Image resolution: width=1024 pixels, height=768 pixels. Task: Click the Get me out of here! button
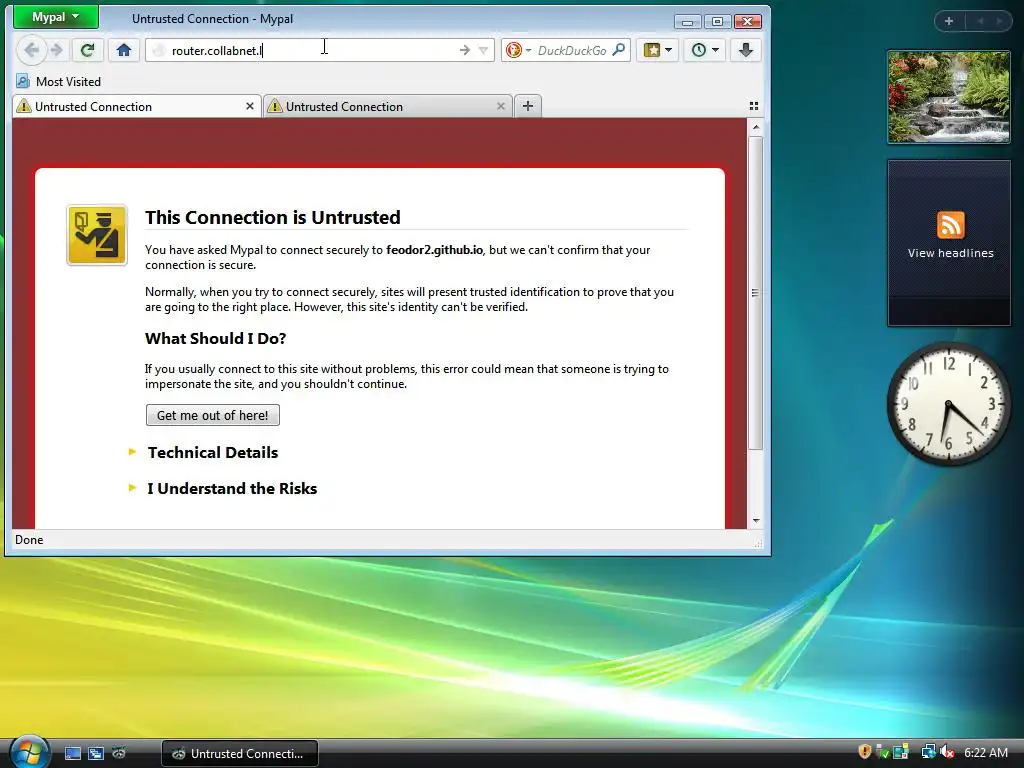213,415
